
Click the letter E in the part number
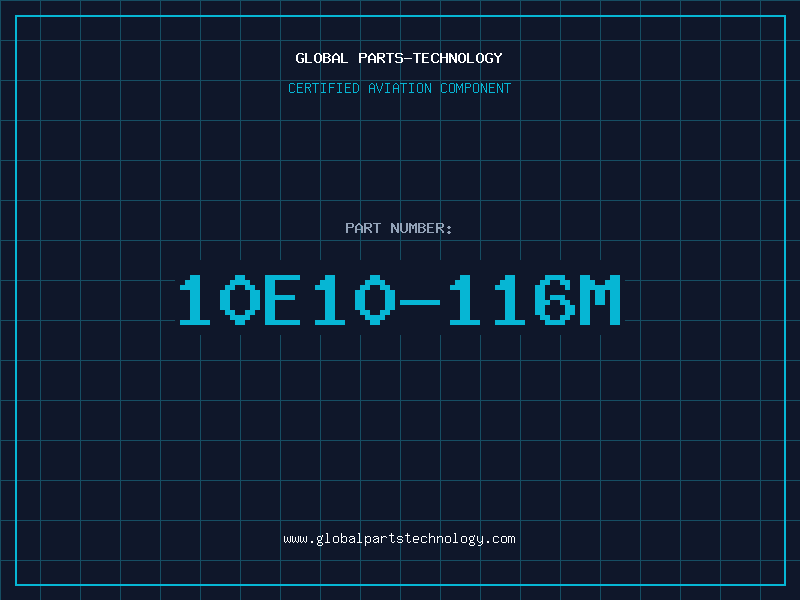pos(282,299)
